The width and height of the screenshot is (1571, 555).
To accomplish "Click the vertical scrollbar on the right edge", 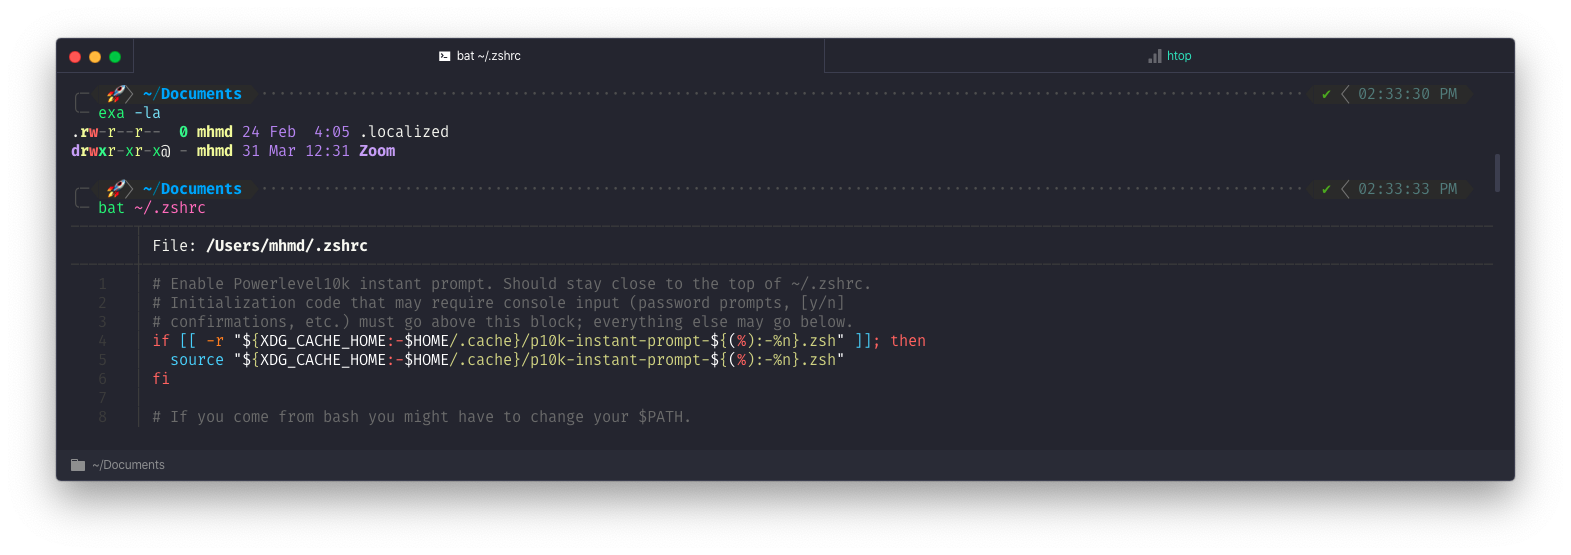I will [x=1497, y=173].
